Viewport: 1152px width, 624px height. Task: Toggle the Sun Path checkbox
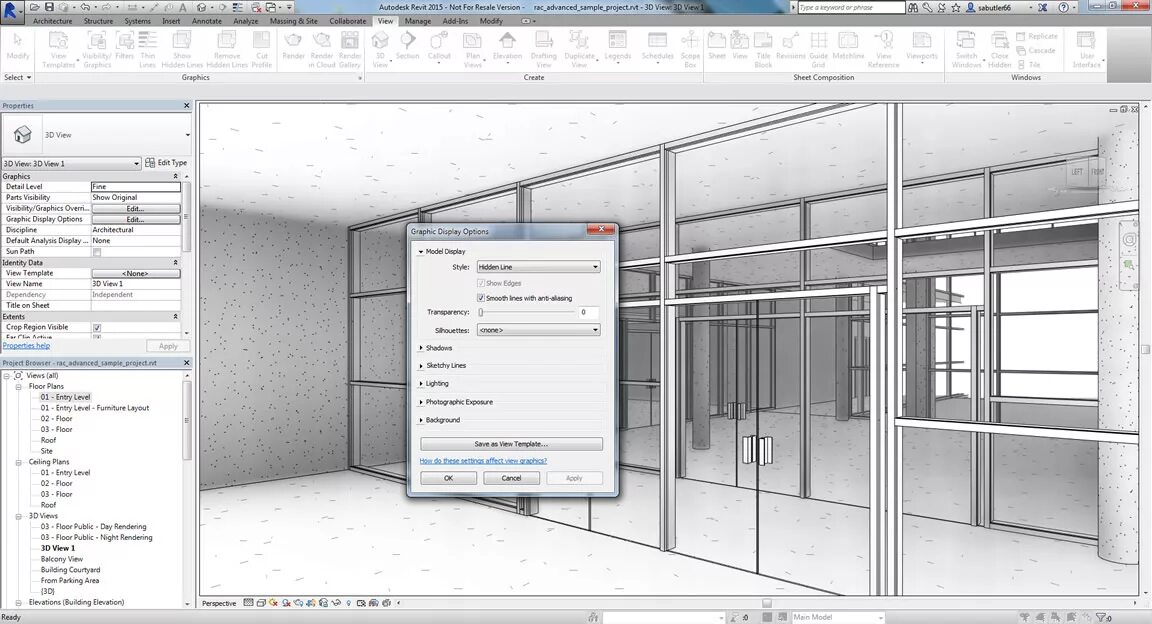pos(97,252)
